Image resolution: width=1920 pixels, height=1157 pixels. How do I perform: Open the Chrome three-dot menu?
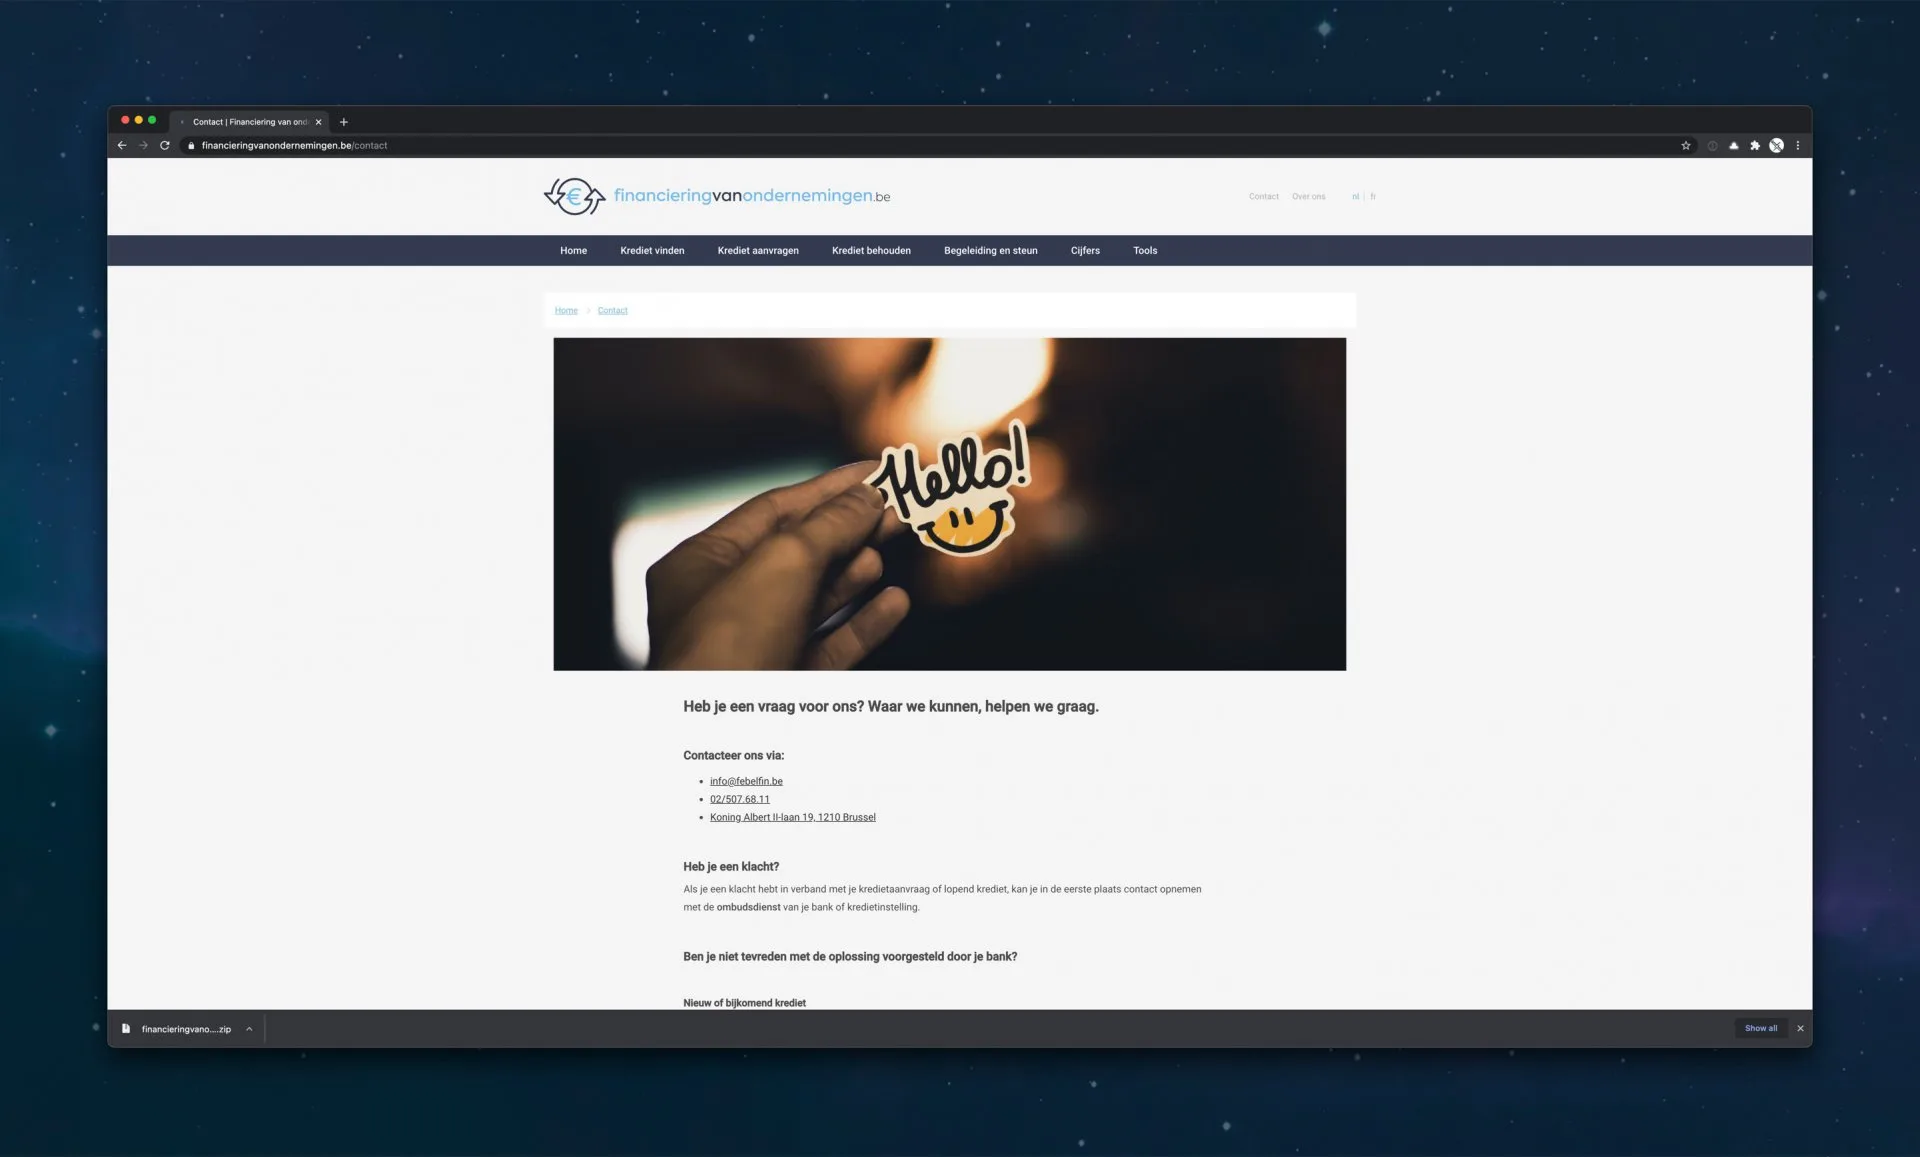(1798, 145)
